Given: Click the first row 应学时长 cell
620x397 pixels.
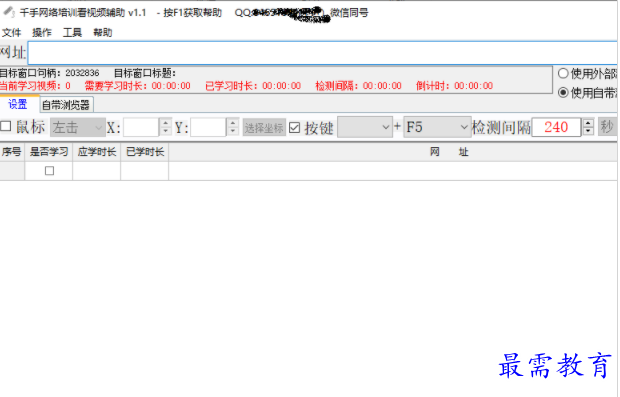Looking at the screenshot, I should (96, 171).
